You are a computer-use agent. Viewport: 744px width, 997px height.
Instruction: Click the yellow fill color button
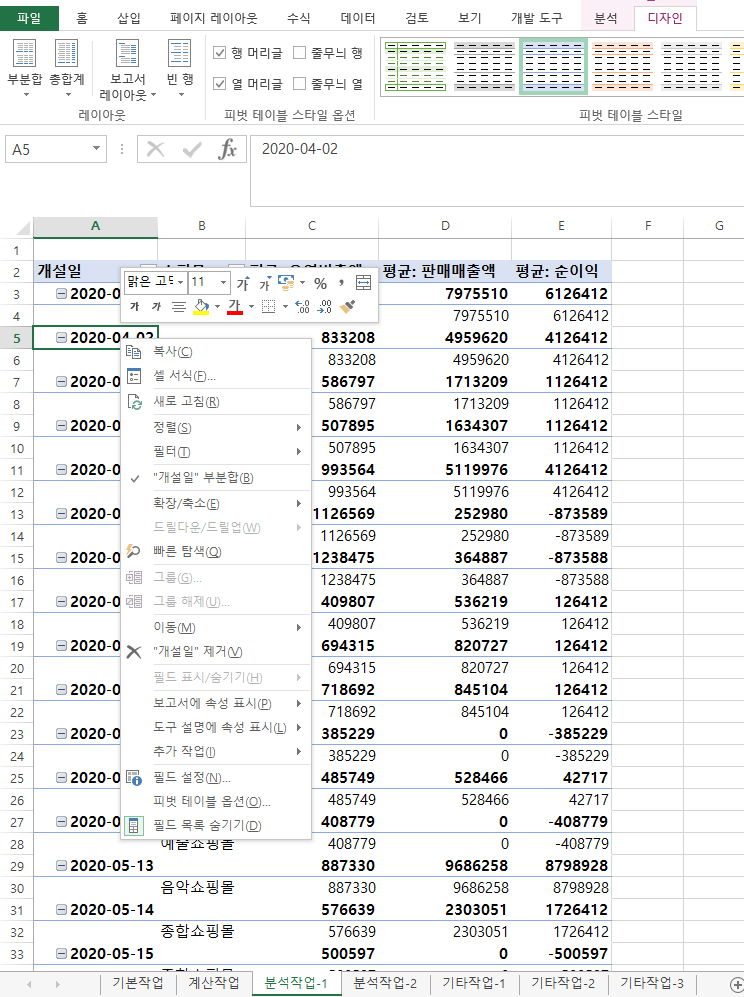(200, 306)
